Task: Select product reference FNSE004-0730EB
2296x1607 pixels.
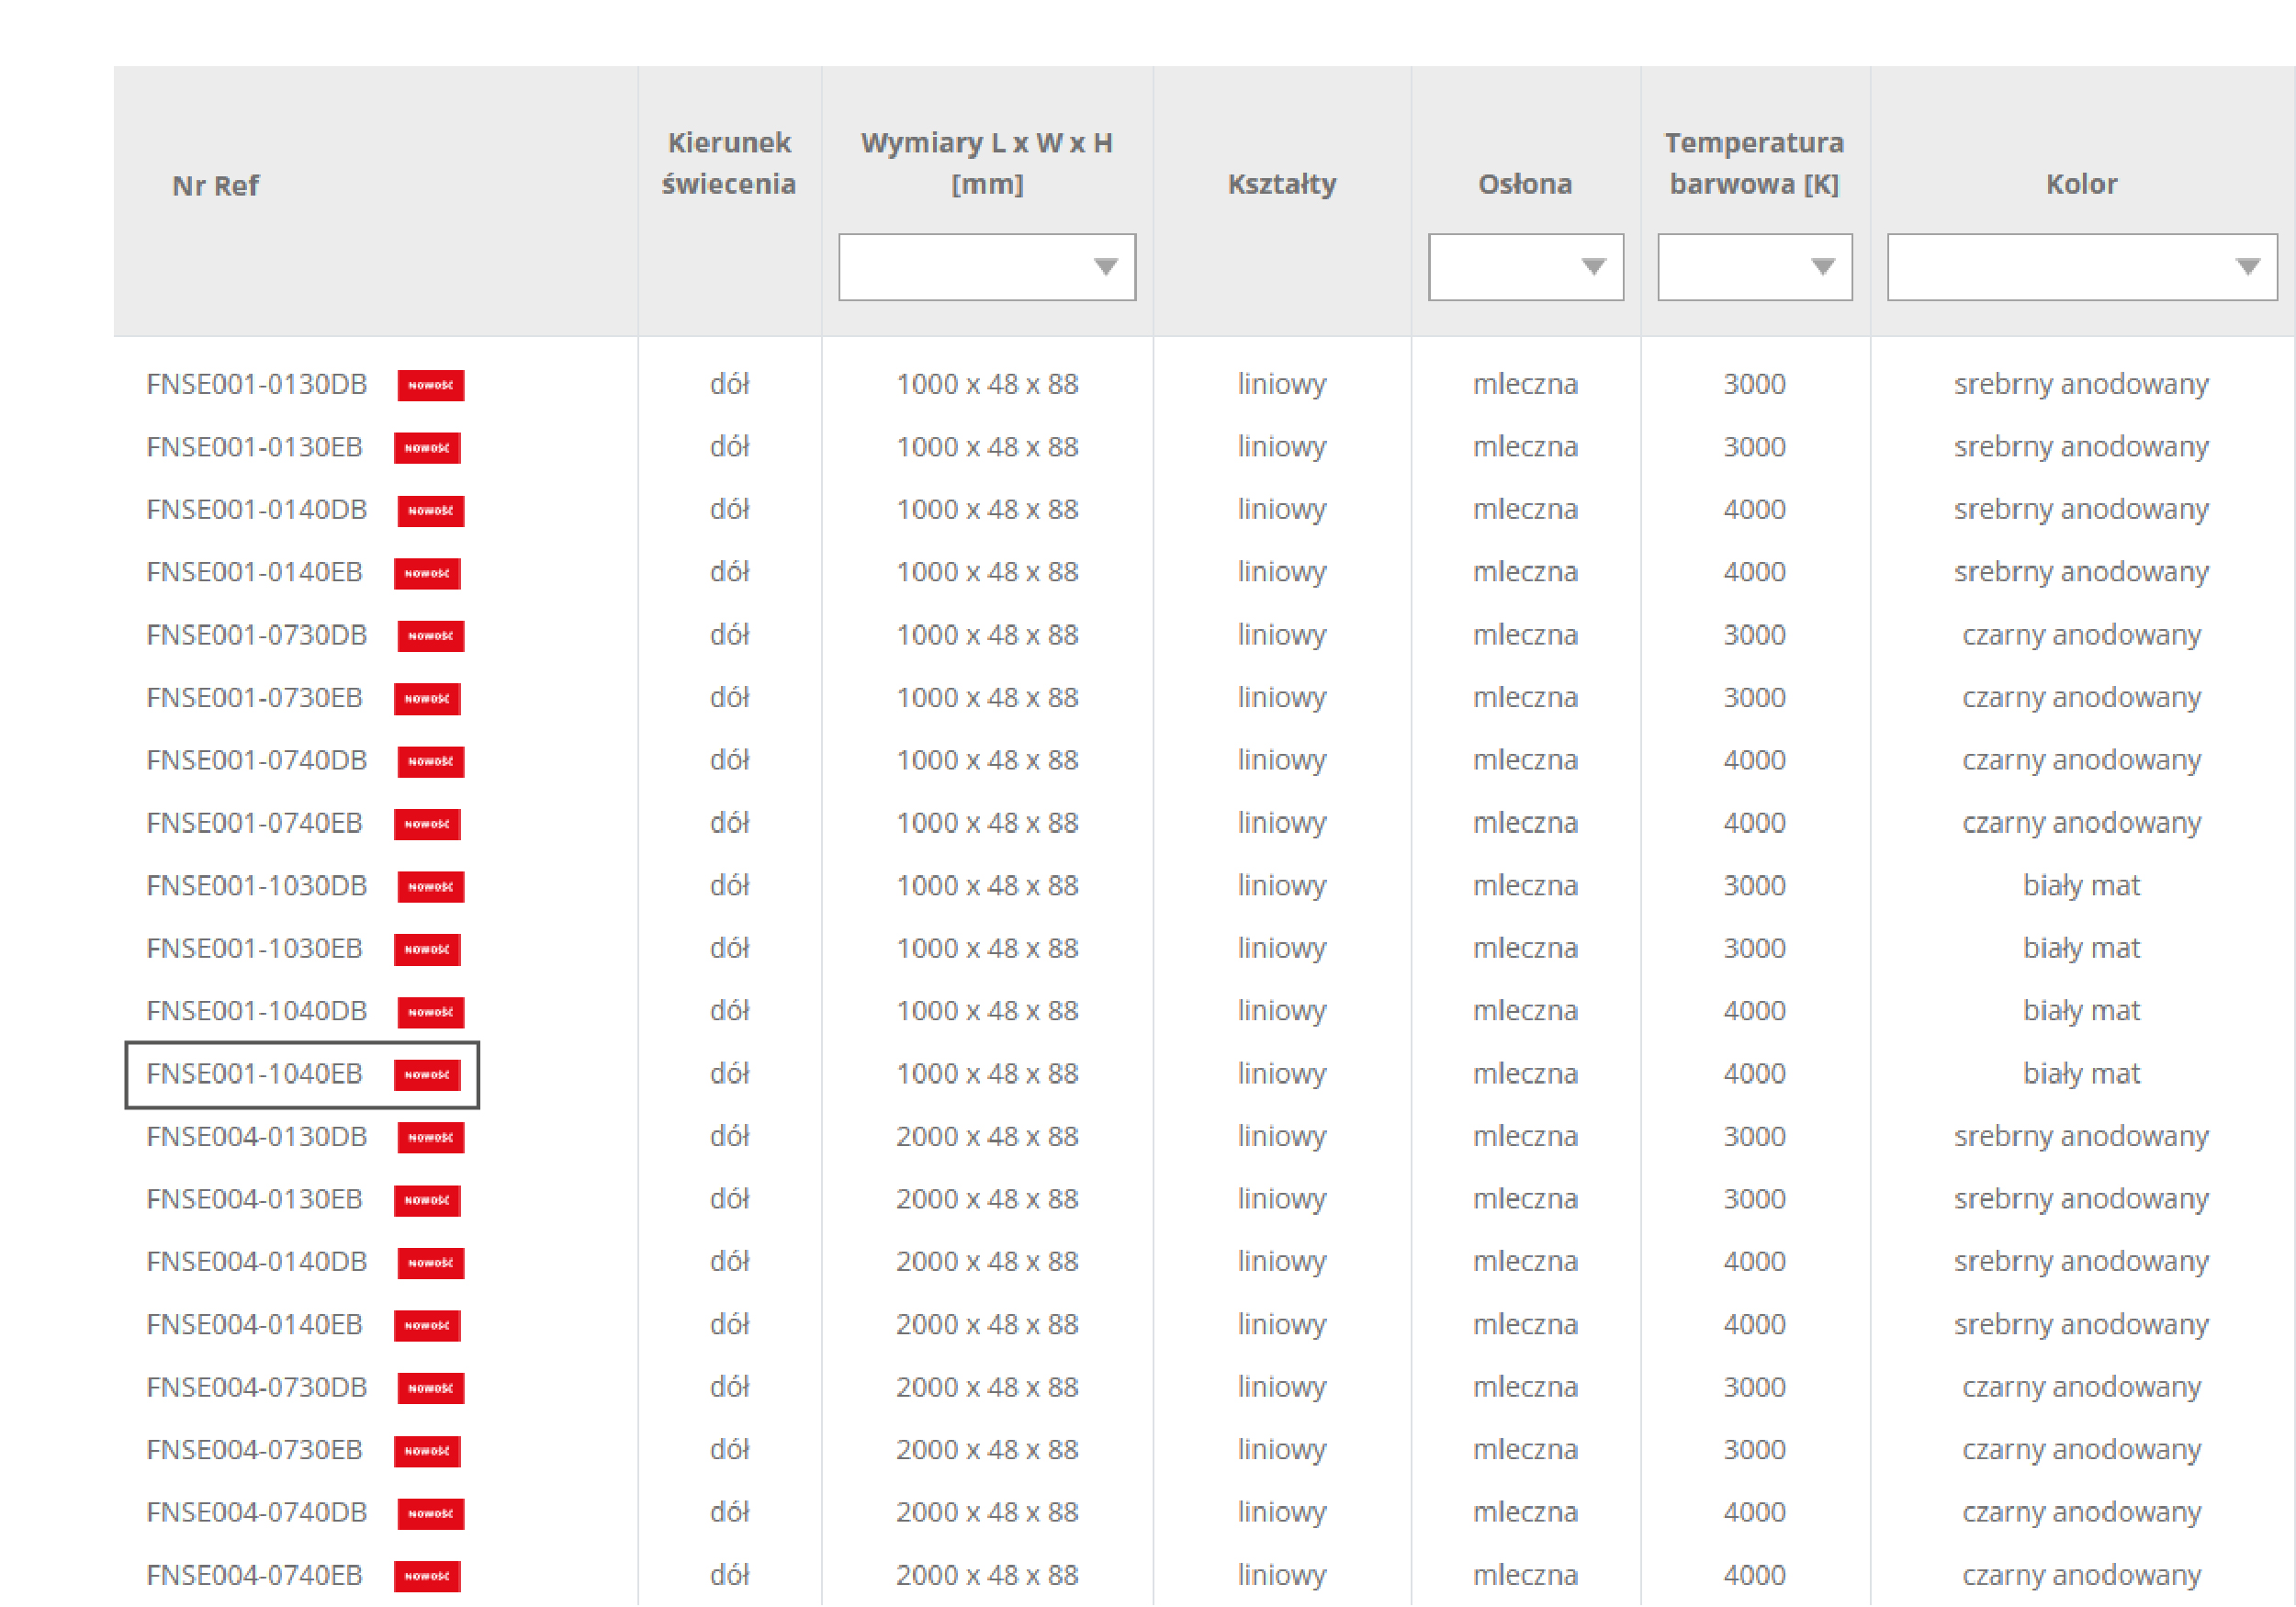Action: pyautogui.click(x=254, y=1452)
